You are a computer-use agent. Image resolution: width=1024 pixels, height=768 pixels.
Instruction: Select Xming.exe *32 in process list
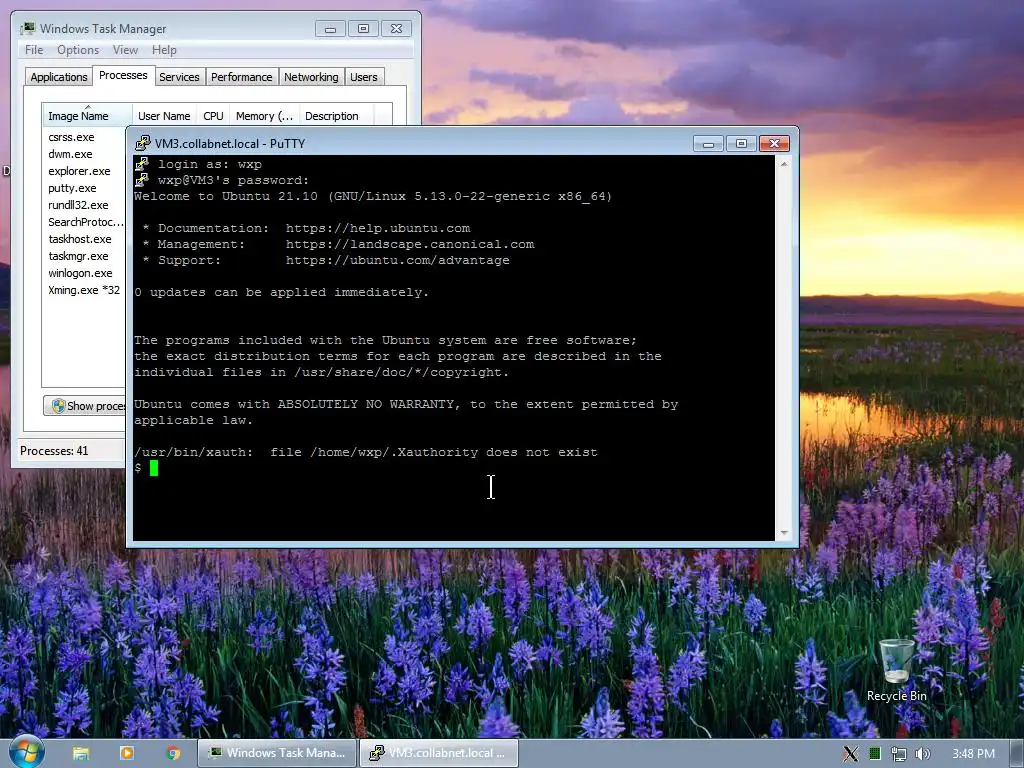[84, 290]
